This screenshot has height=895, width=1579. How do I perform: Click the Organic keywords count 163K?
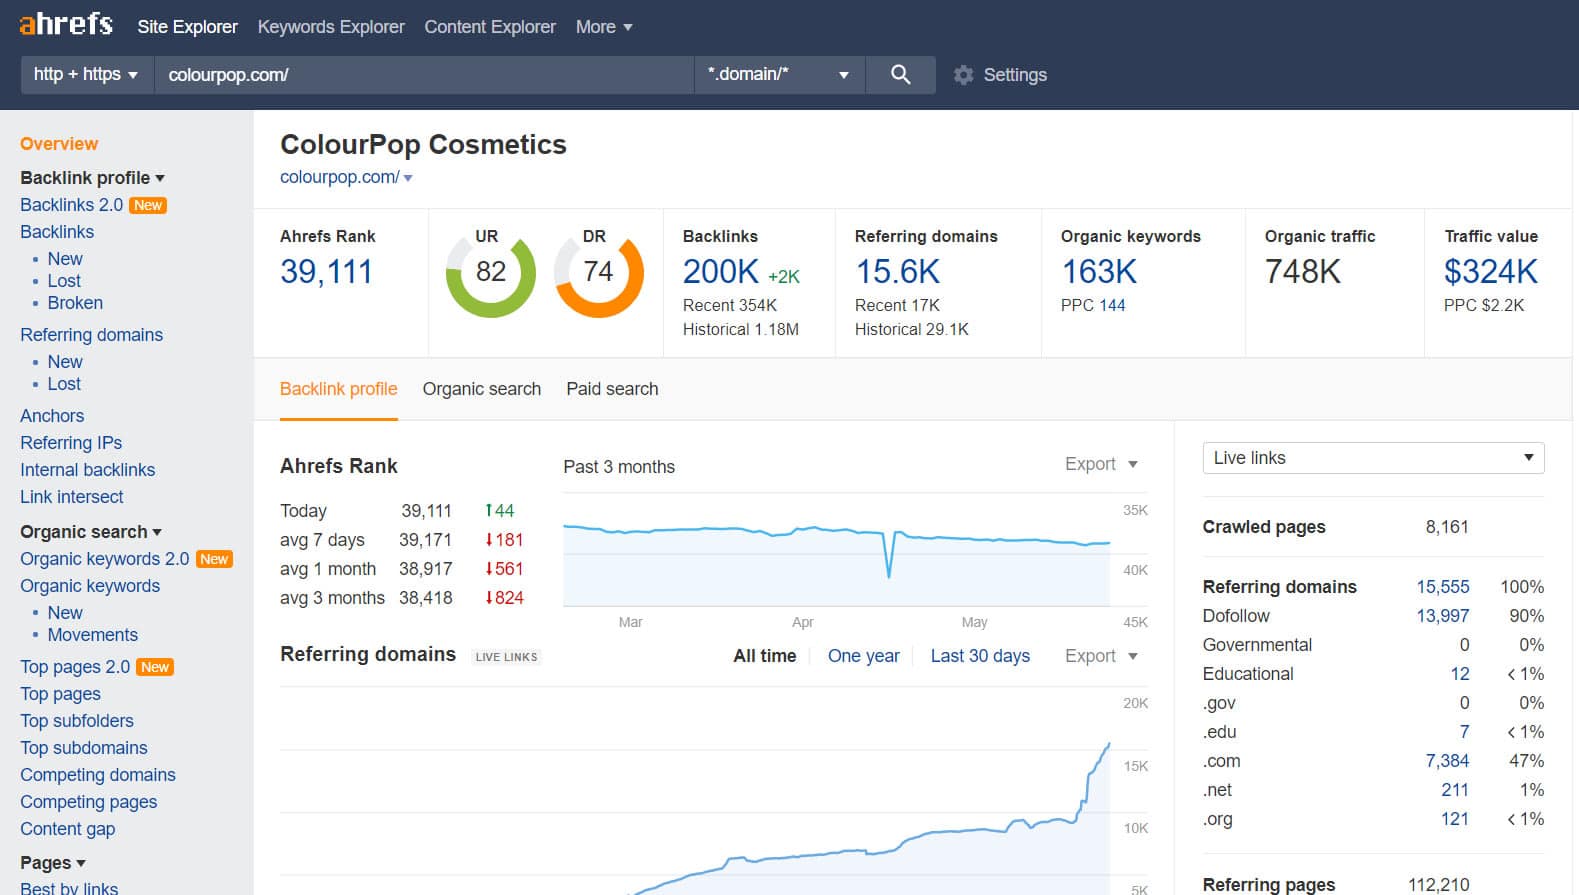(1099, 272)
